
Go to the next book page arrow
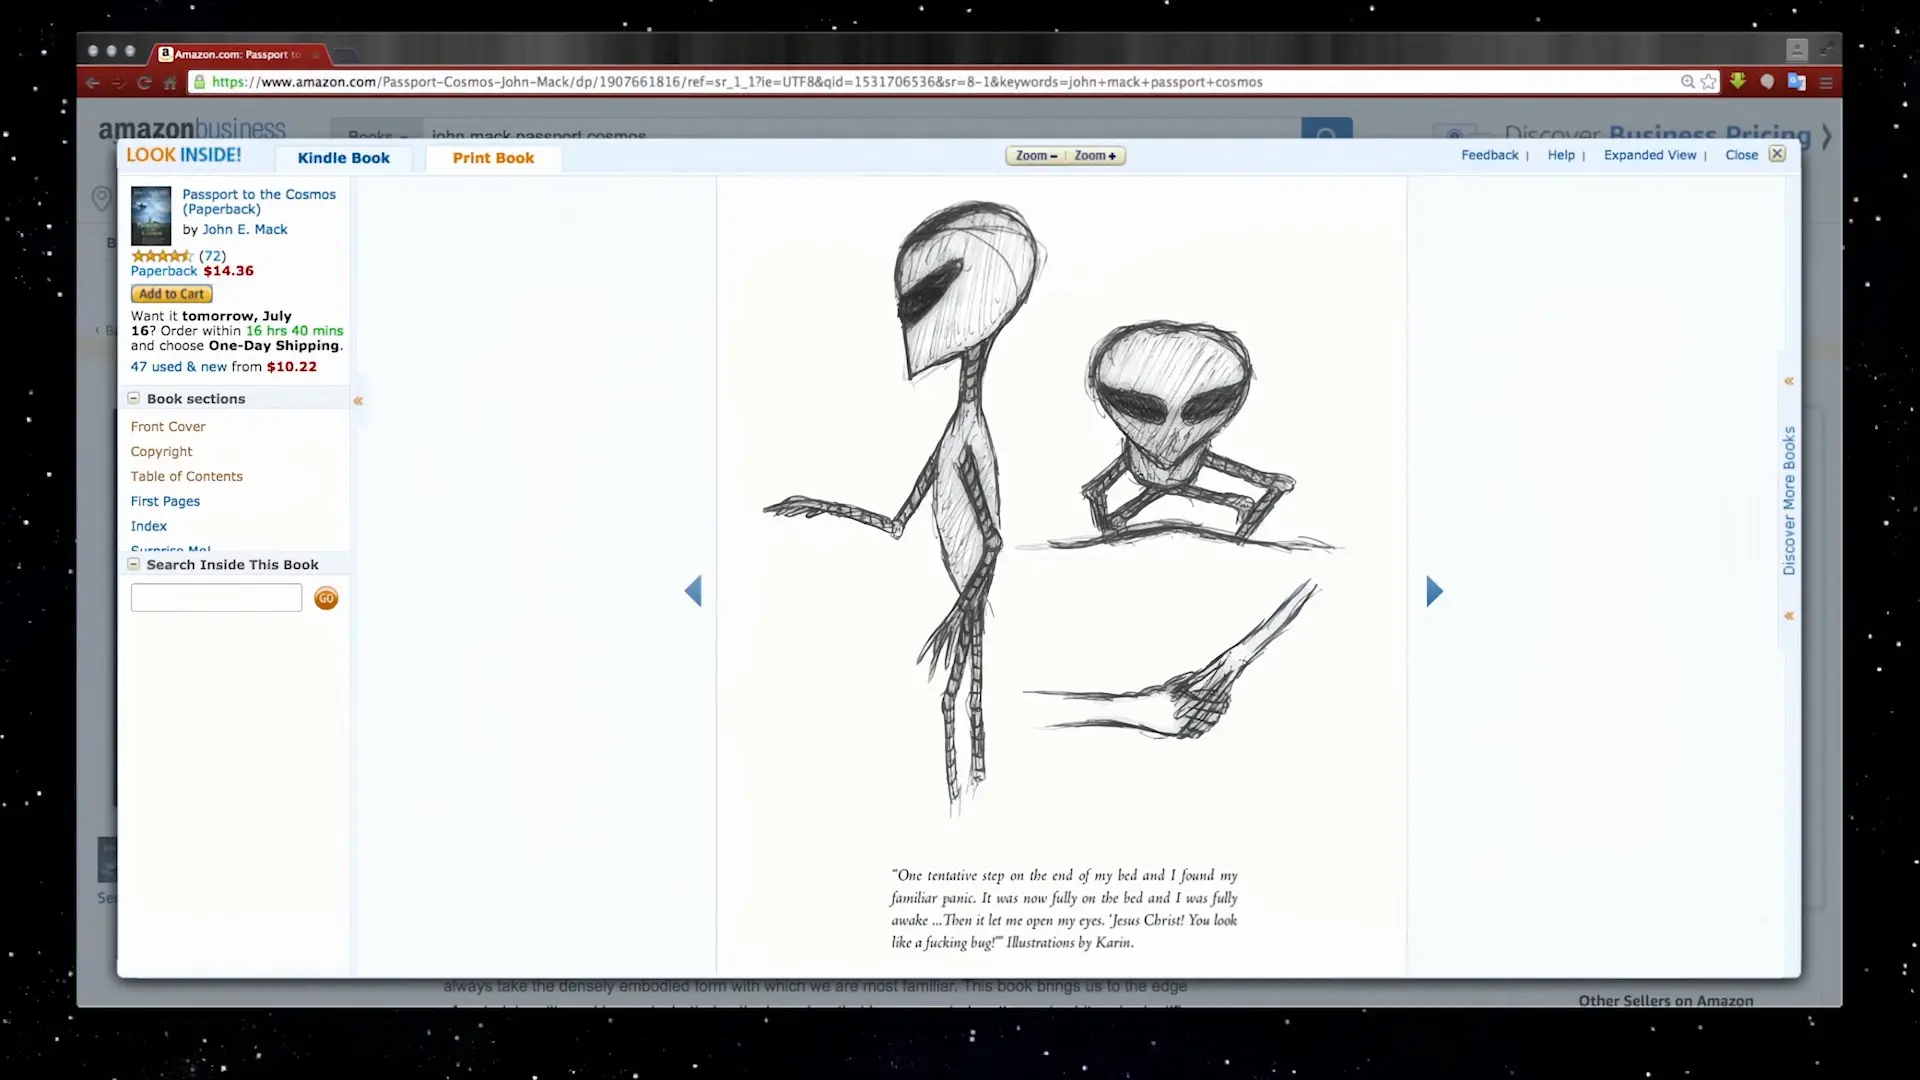[1434, 591]
